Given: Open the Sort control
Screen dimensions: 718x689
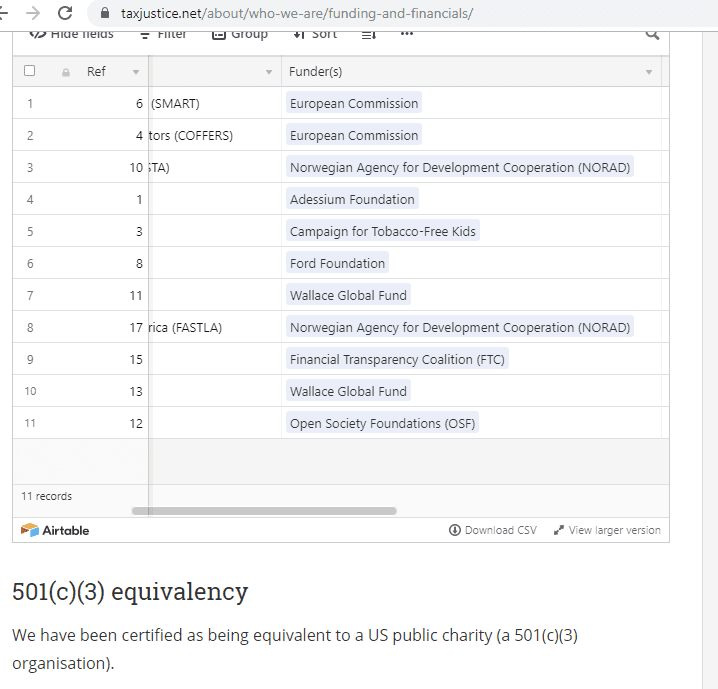Looking at the screenshot, I should pos(315,35).
